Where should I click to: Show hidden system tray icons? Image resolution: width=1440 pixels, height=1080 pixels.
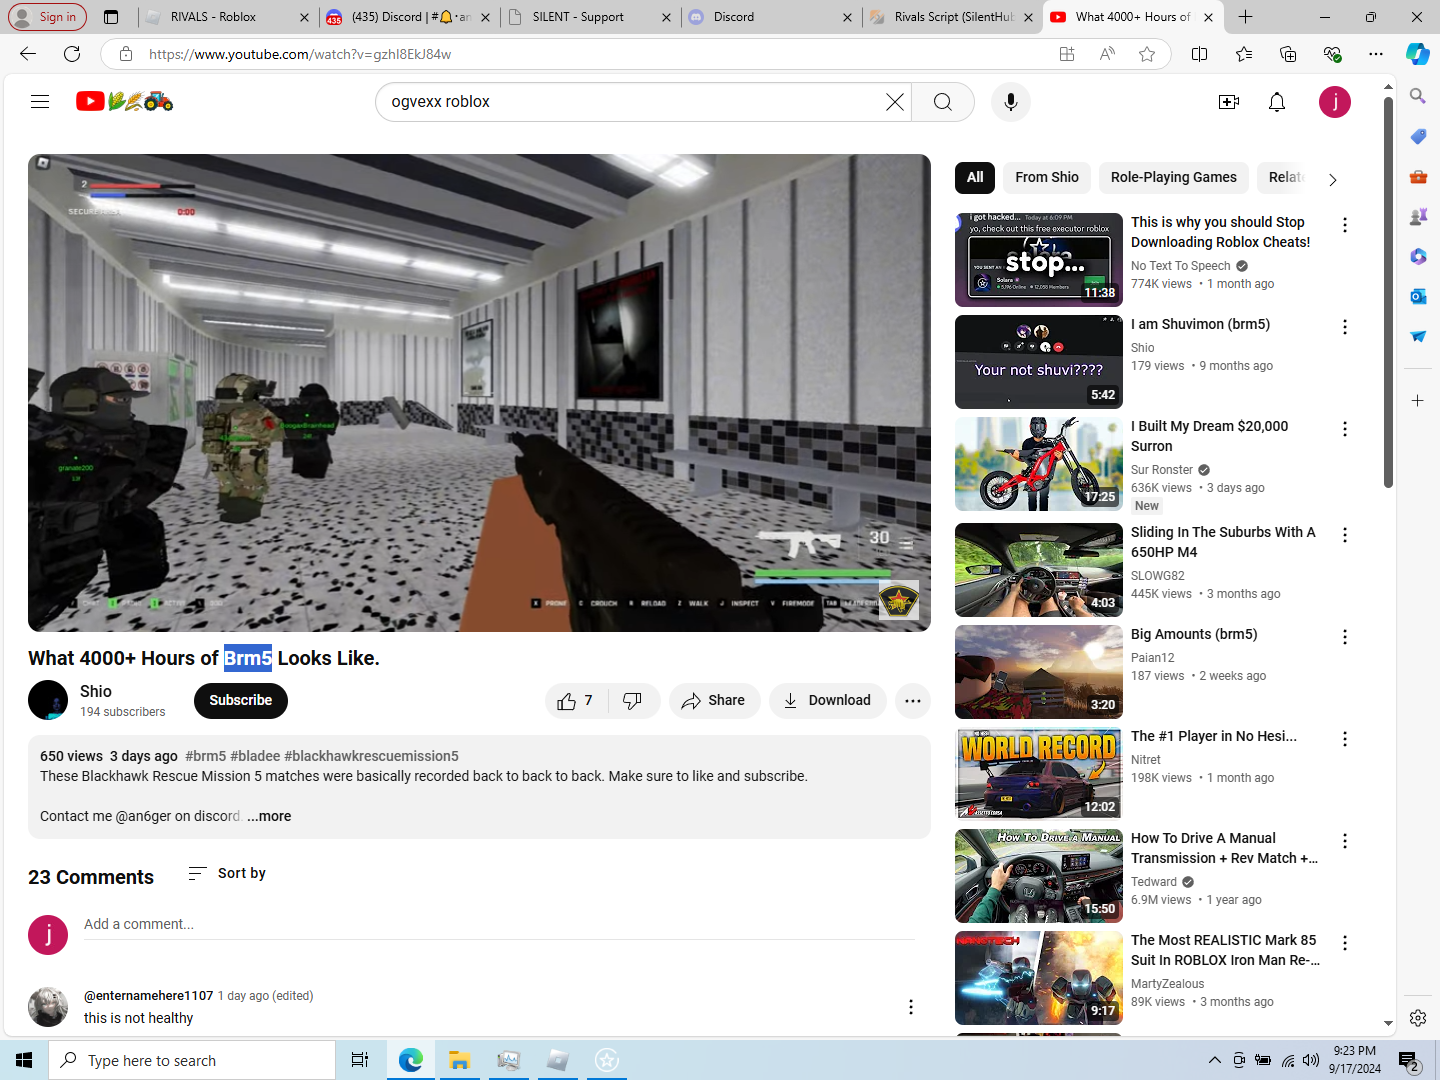point(1214,1060)
